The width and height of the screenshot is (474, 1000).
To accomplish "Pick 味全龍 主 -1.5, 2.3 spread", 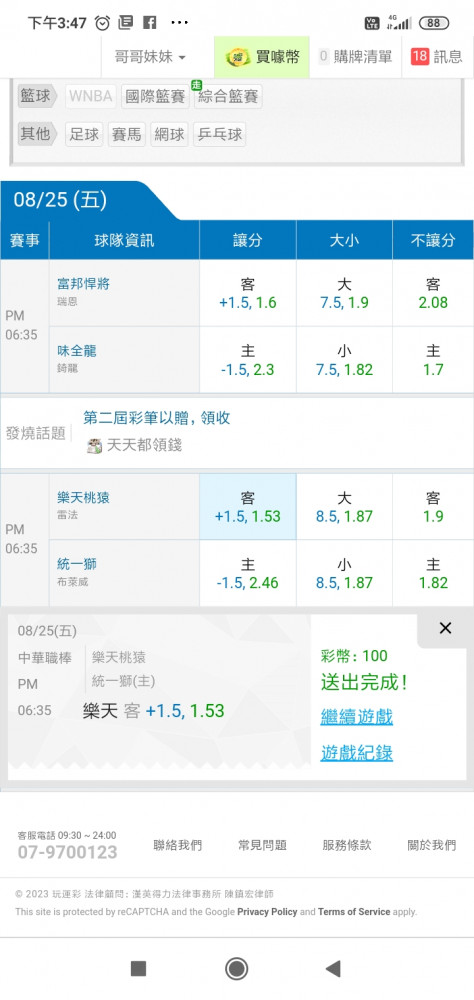I will click(x=248, y=360).
